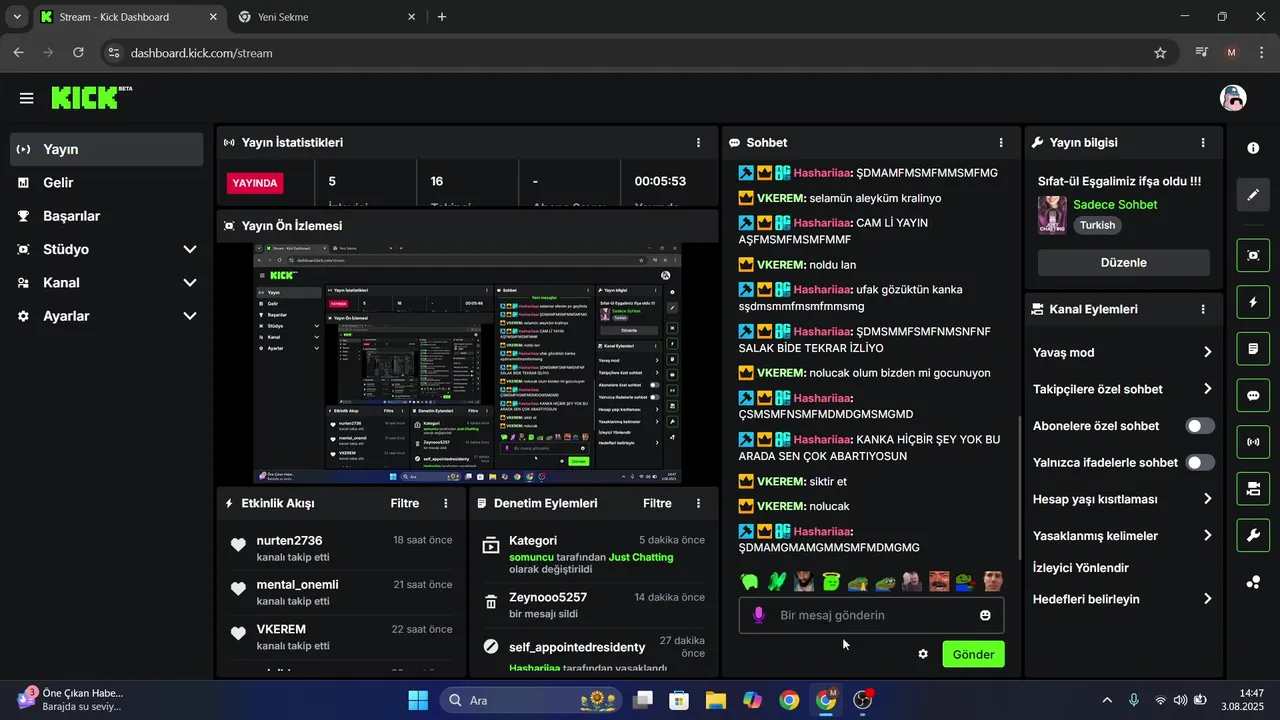Screen dimensions: 1280x720
Task: Open Takipçilere özel sohbet options
Action: [x=1124, y=389]
